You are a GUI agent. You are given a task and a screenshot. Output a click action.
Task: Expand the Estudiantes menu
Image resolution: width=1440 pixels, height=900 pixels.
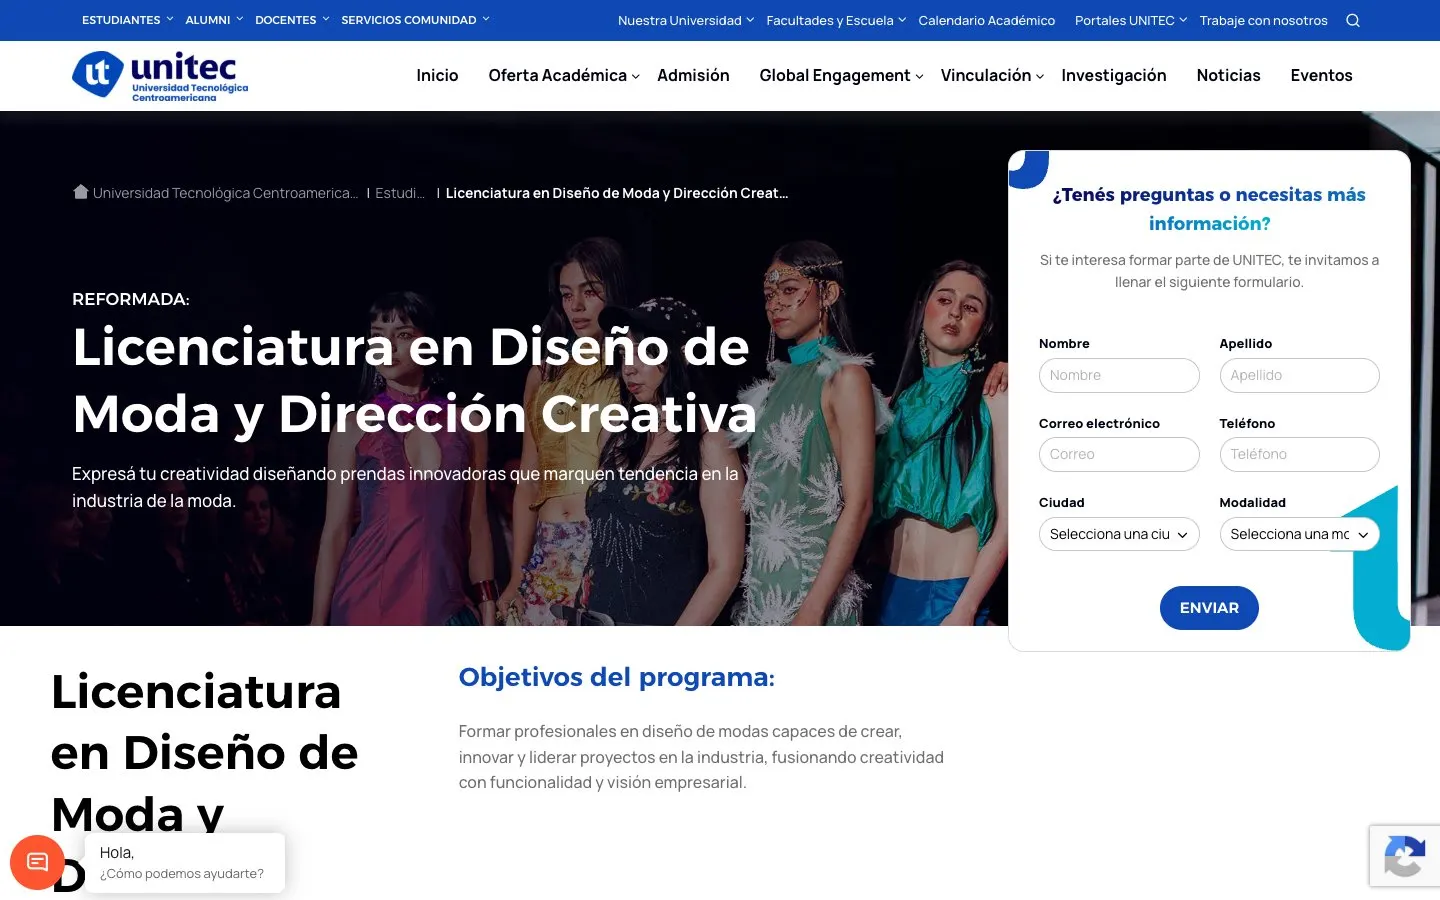(x=127, y=20)
